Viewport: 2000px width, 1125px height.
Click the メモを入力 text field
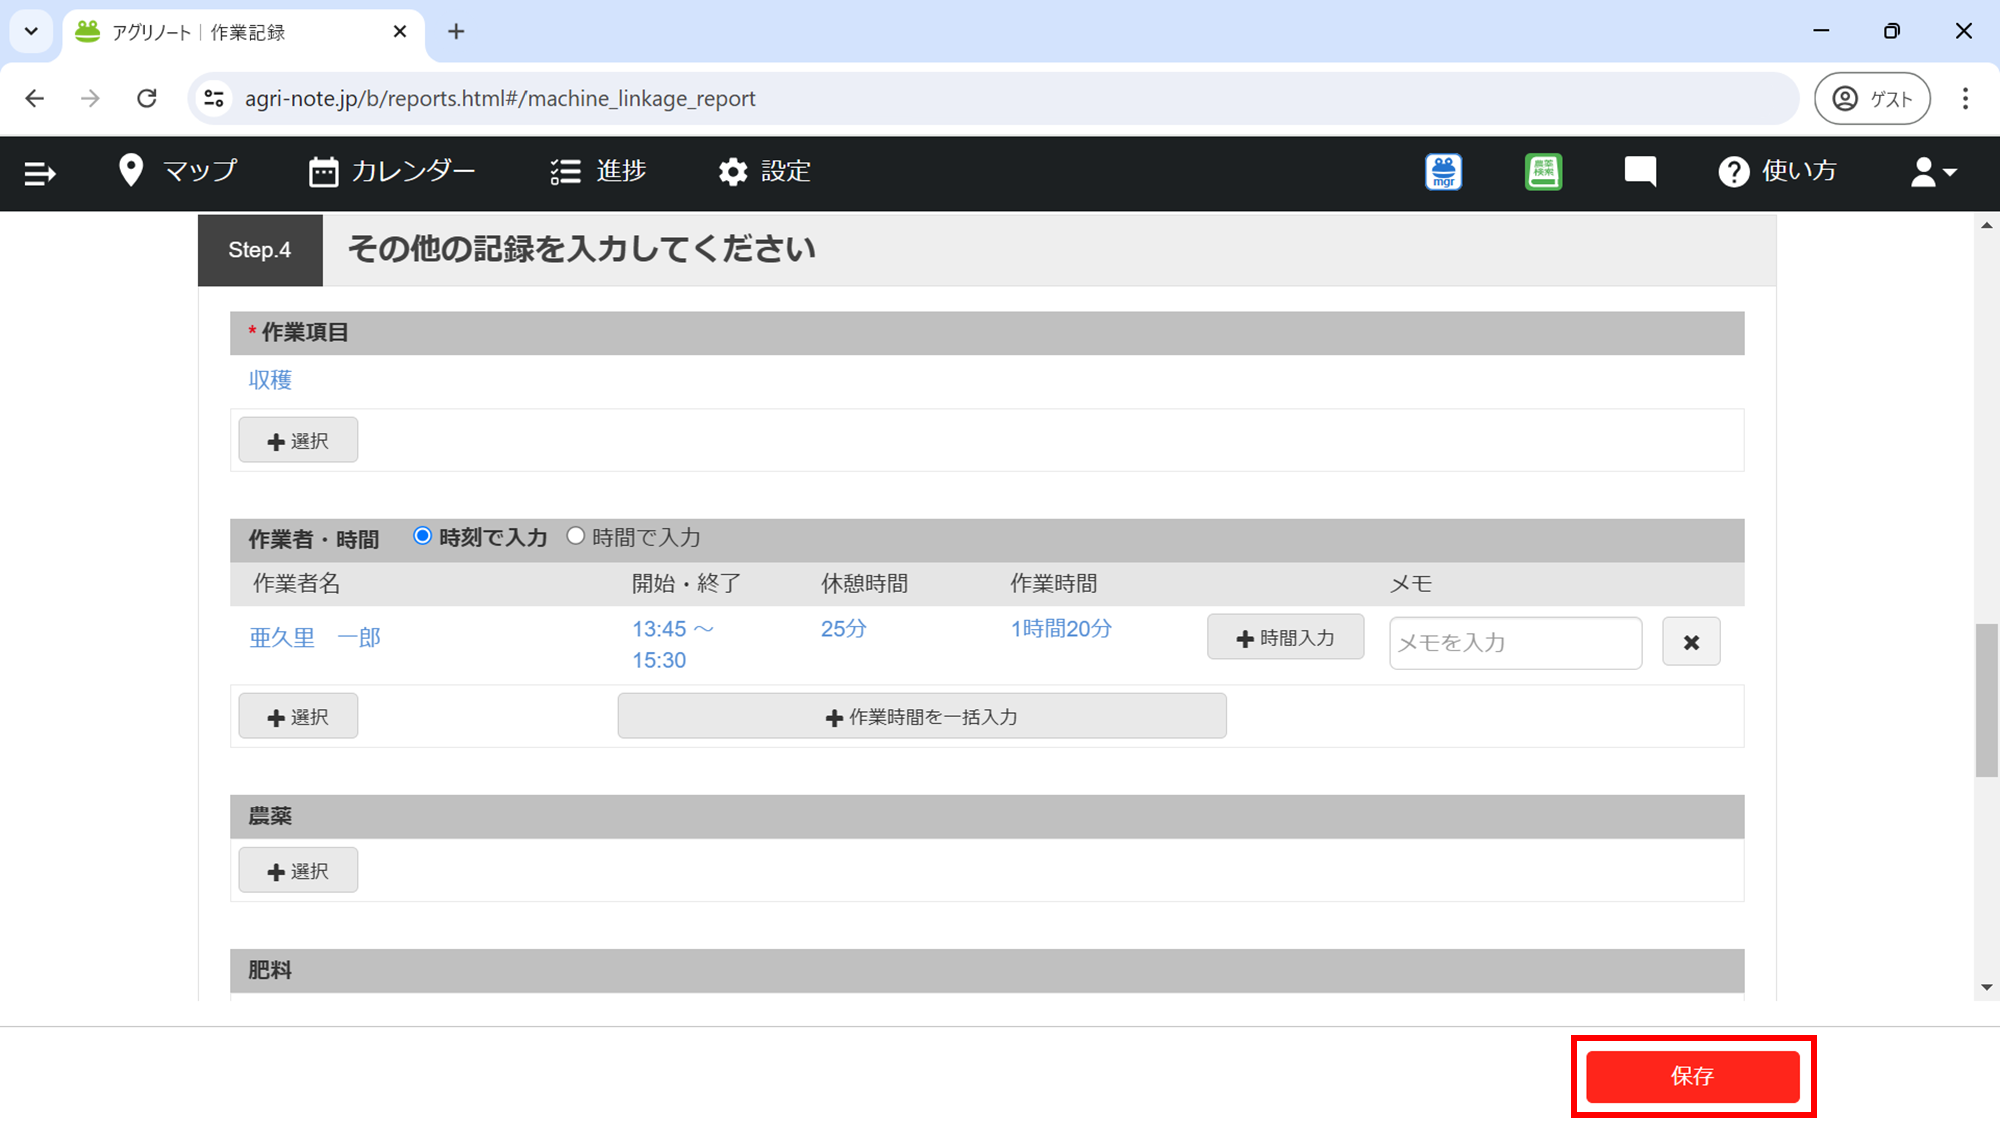(x=1514, y=642)
